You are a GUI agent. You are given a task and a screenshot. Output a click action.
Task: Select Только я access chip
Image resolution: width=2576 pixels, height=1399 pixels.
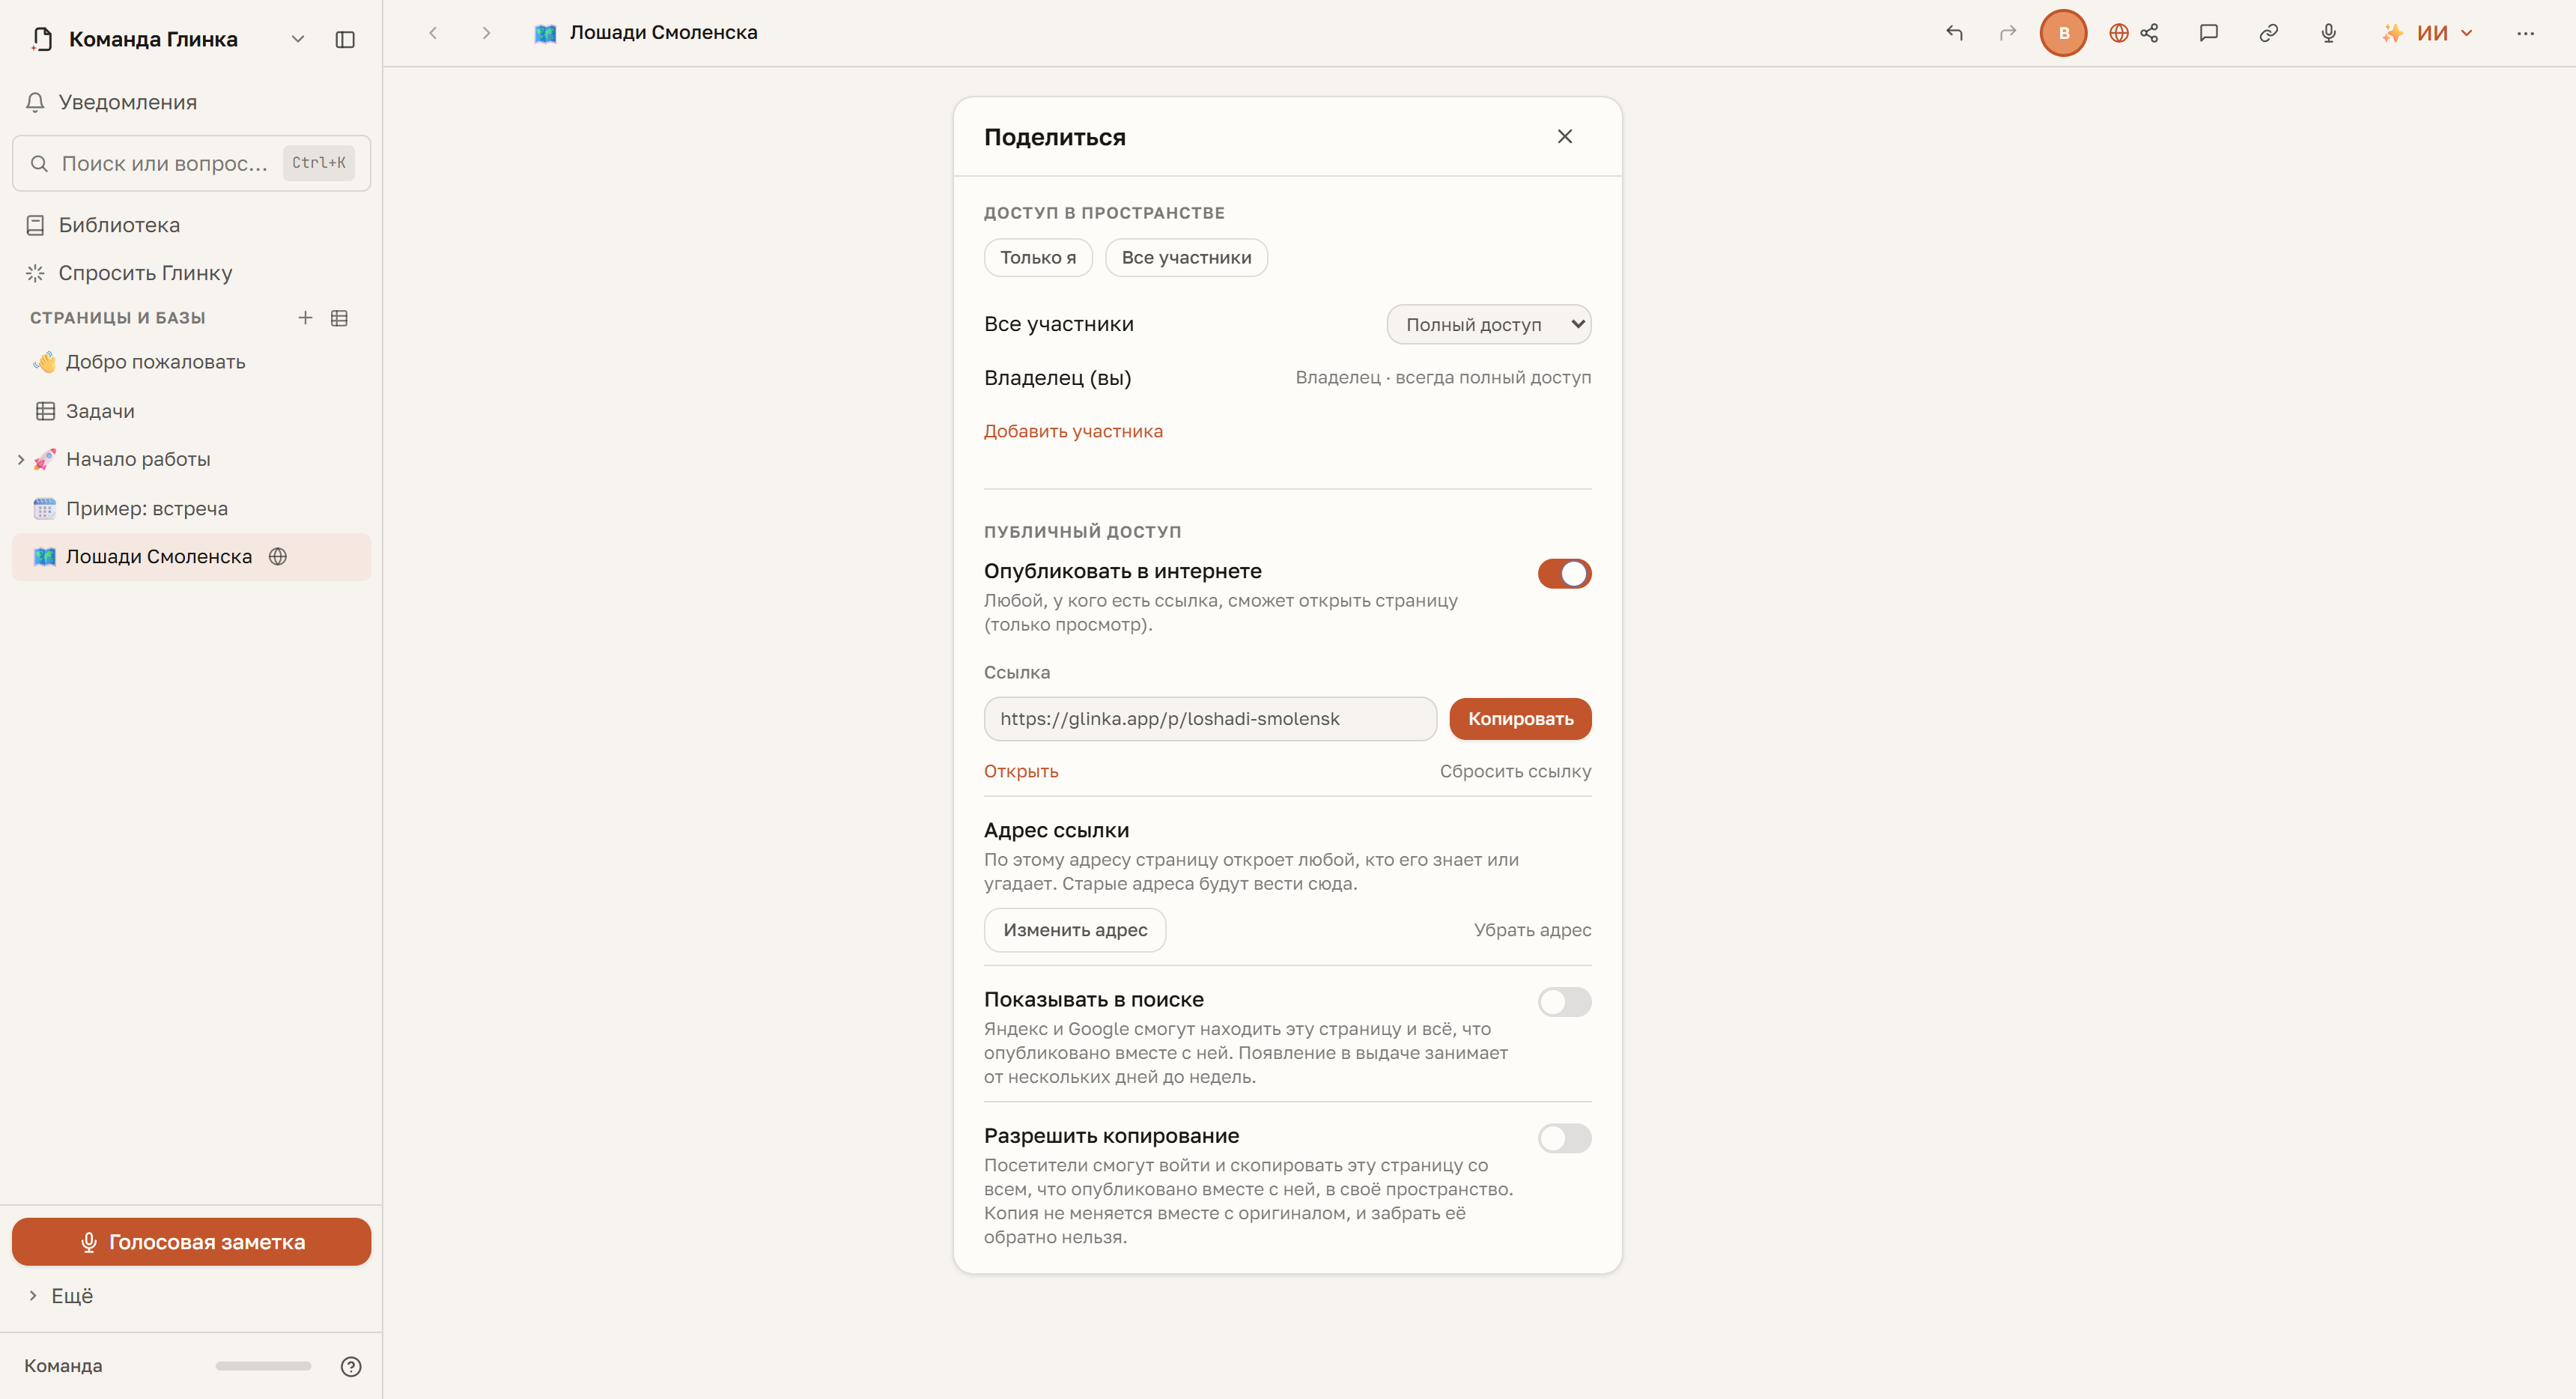(1038, 257)
